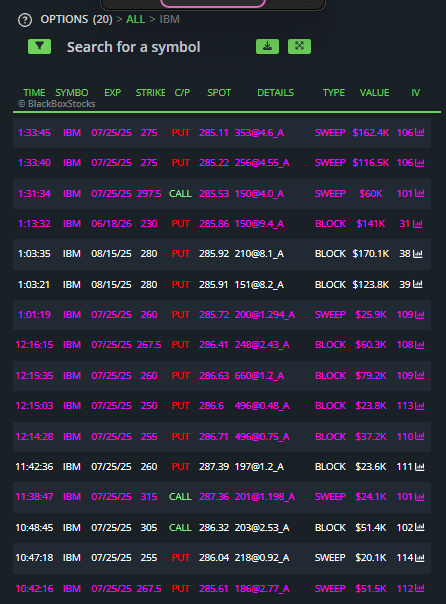Select the 660@1.2_A details cell
Screen dimensions: 446x604
point(259,375)
